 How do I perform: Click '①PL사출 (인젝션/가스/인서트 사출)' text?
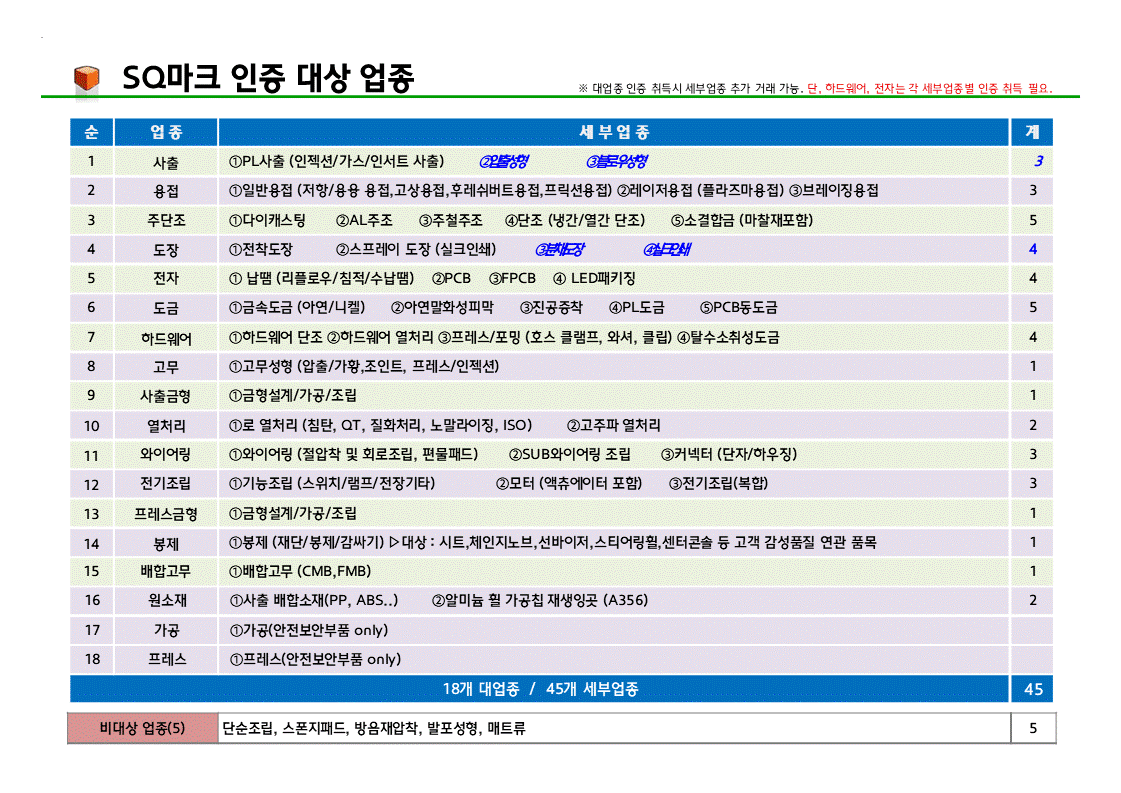pyautogui.click(x=336, y=162)
